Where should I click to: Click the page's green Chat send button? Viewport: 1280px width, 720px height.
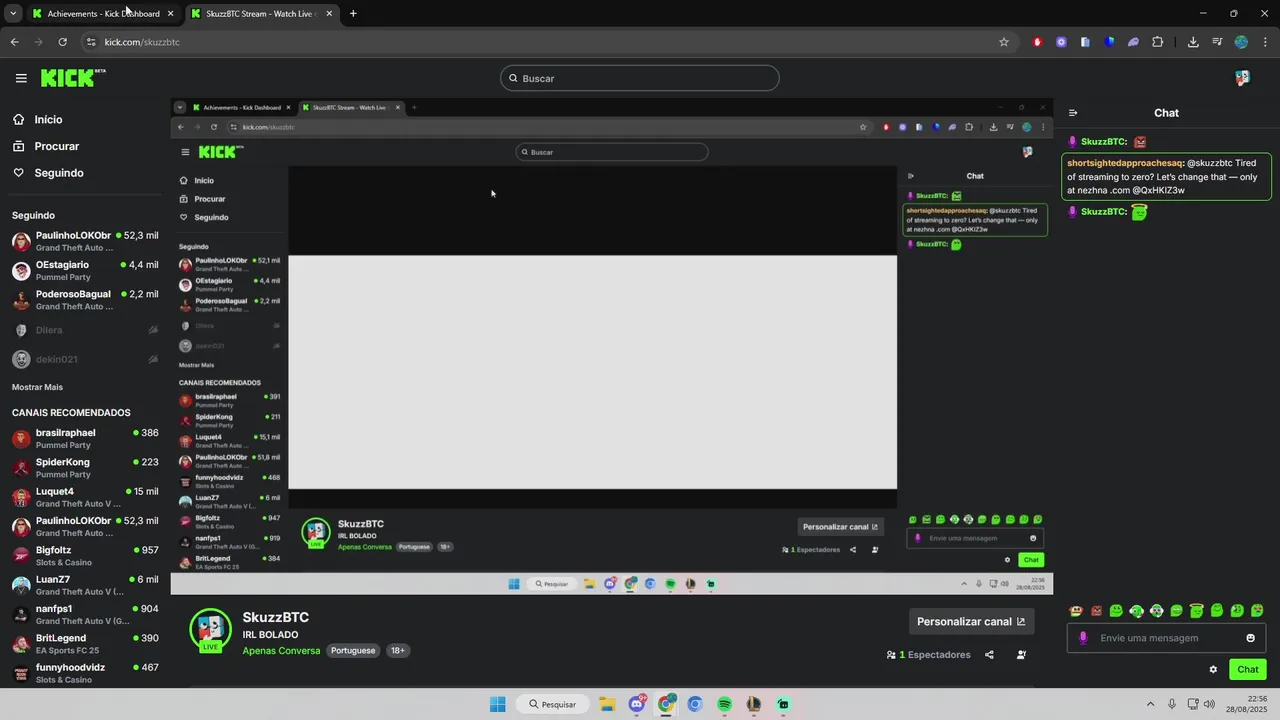[x=1248, y=670]
